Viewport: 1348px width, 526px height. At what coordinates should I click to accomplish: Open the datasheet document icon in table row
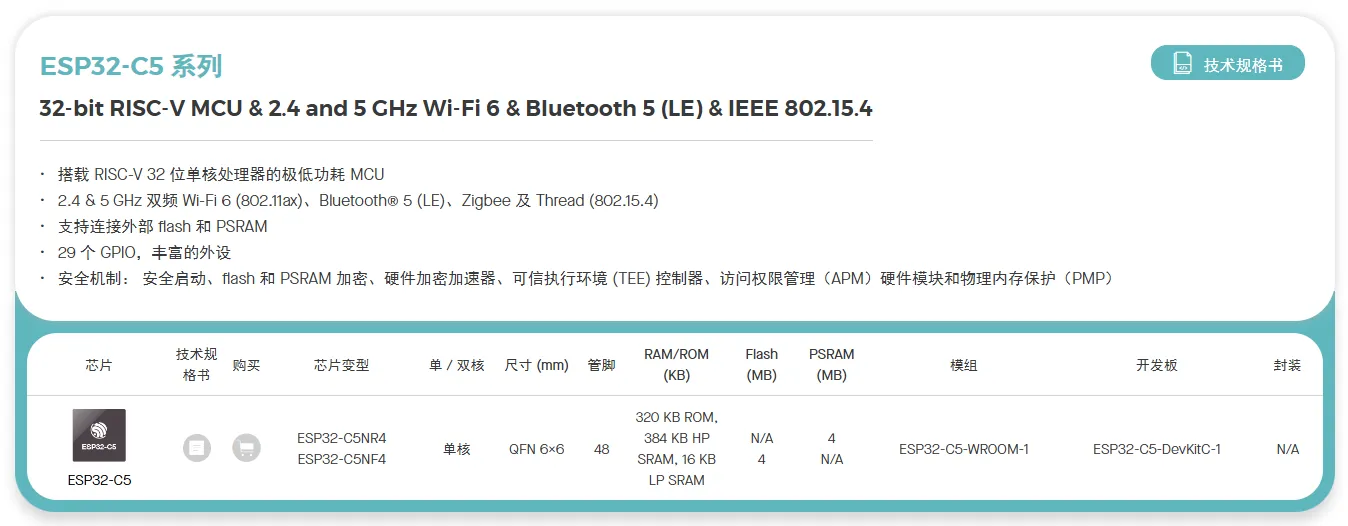point(197,448)
